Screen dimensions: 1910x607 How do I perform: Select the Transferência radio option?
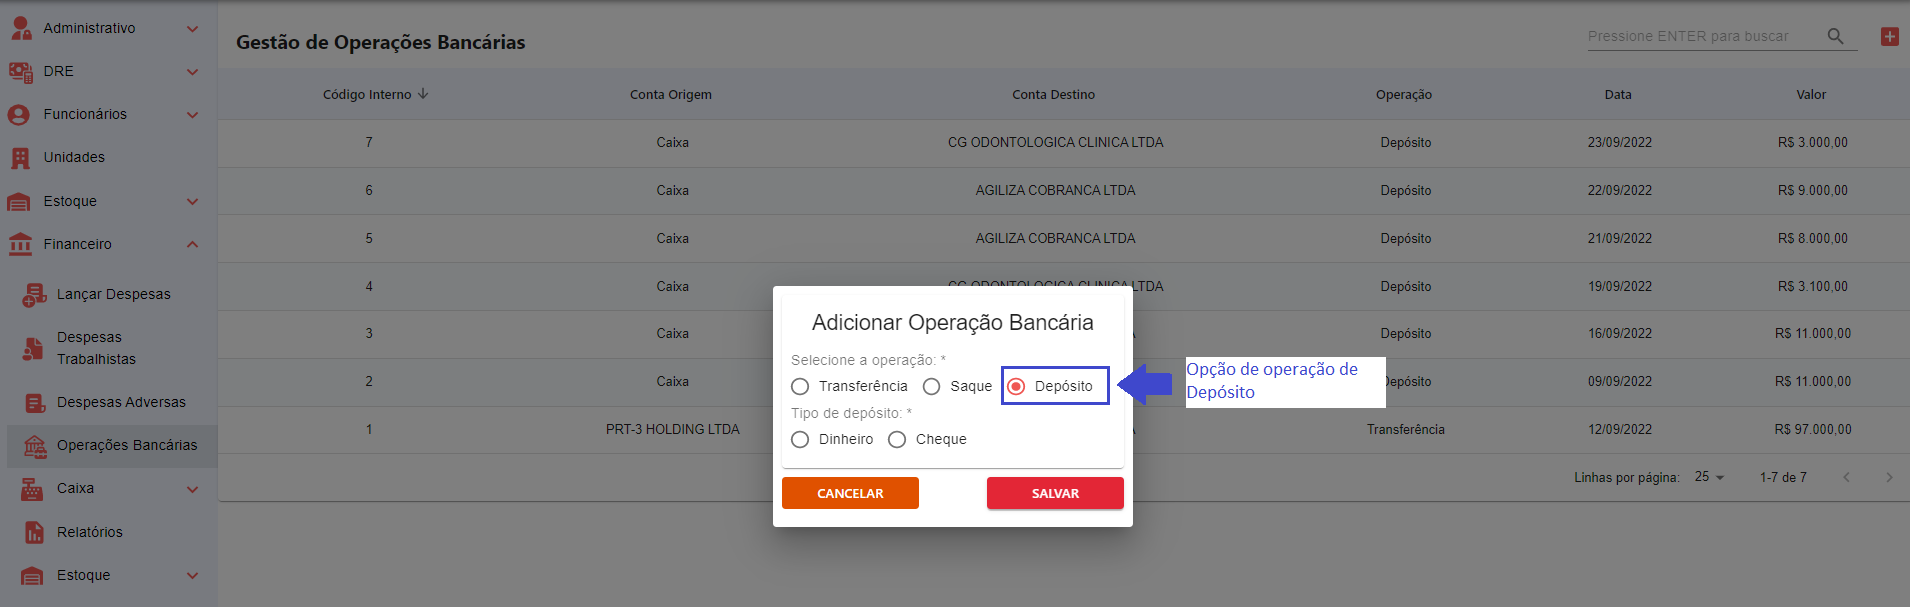tap(800, 387)
